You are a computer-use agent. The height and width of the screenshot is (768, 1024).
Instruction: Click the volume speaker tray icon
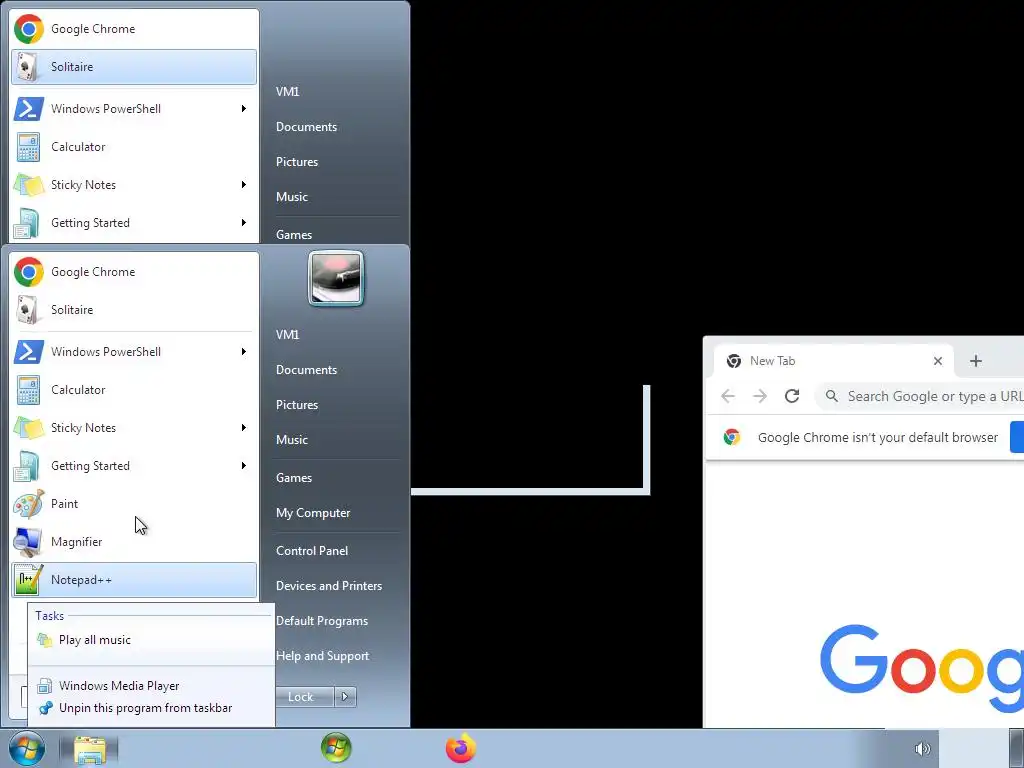click(x=922, y=749)
